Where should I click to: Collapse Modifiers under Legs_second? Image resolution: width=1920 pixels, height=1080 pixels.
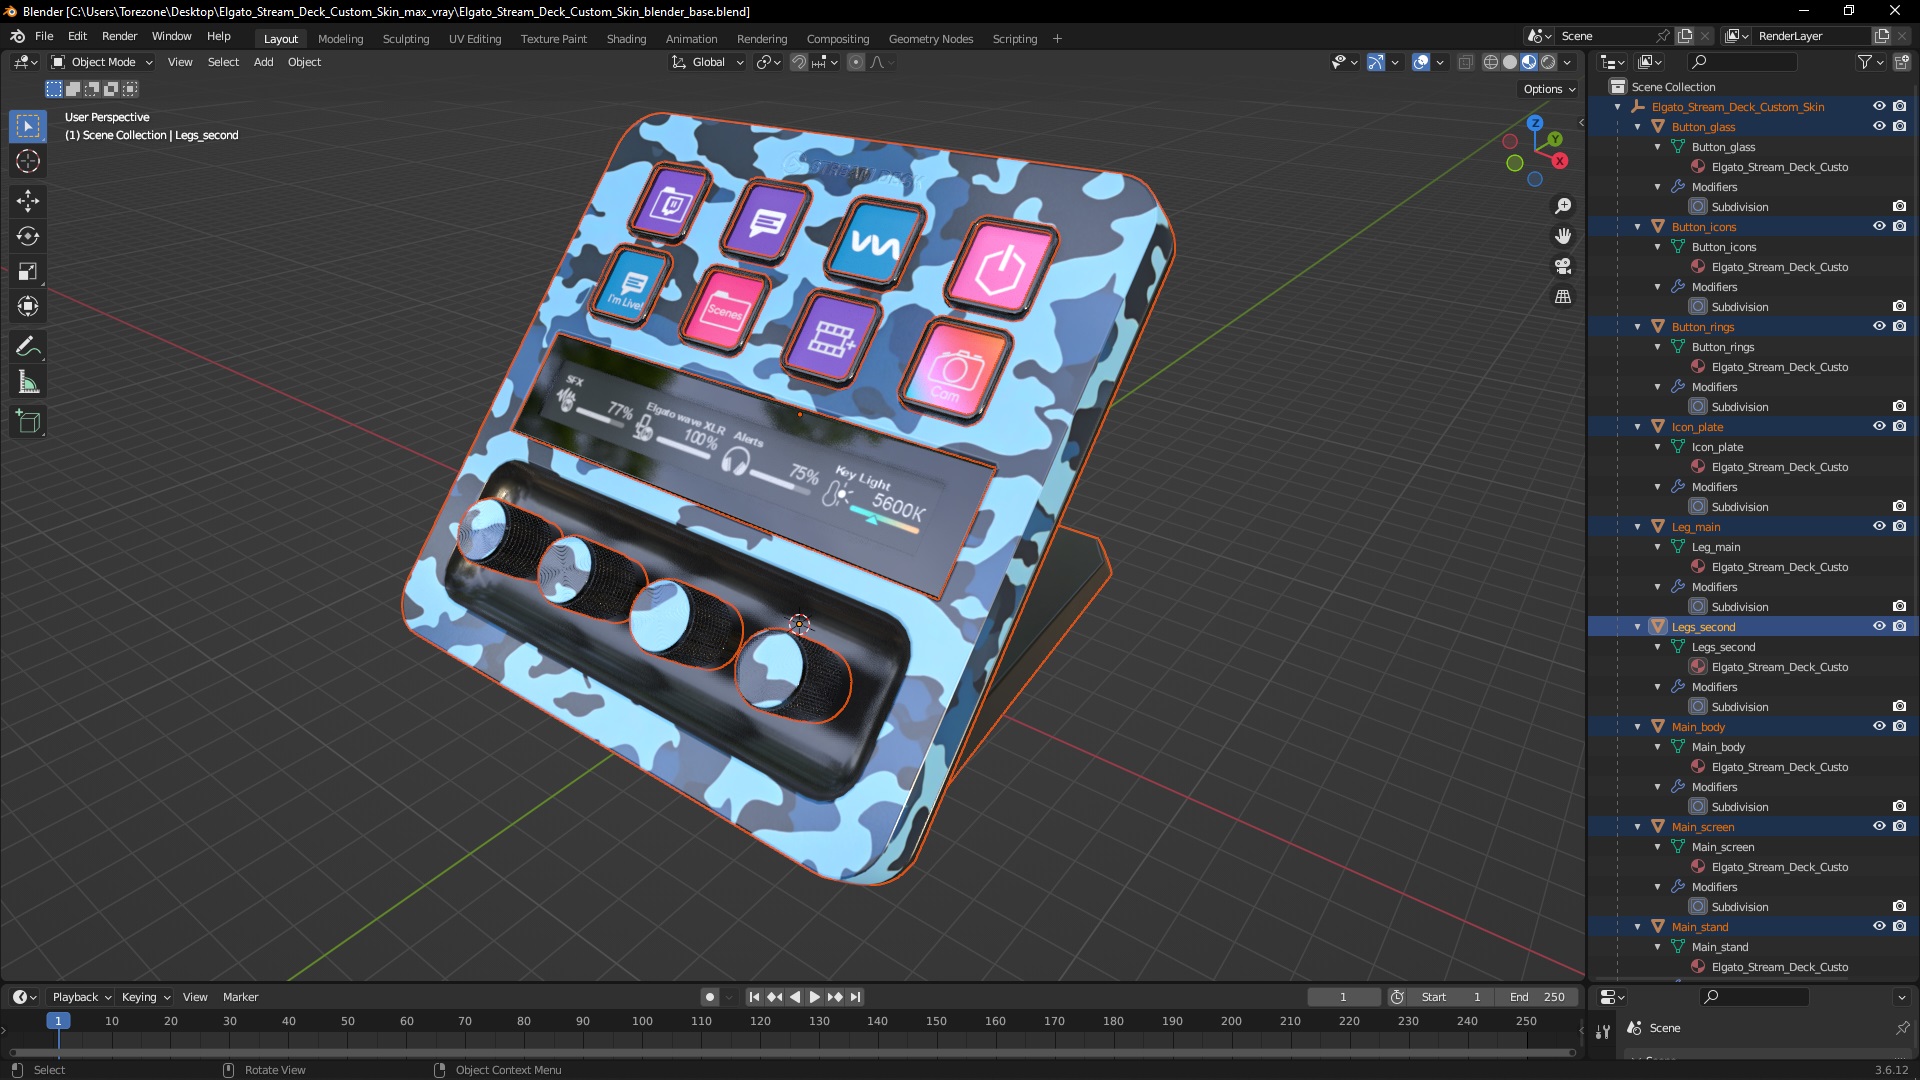tap(1658, 687)
